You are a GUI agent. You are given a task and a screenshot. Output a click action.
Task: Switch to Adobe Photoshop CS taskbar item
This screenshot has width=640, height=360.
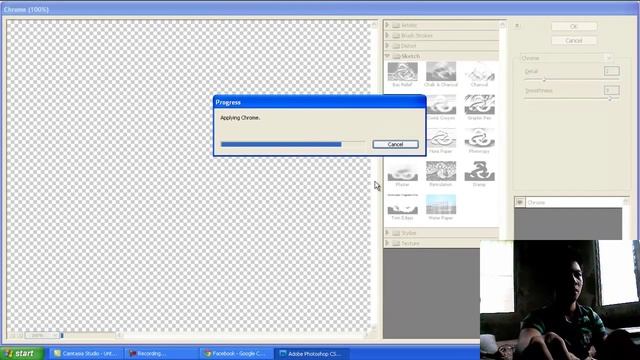click(311, 353)
